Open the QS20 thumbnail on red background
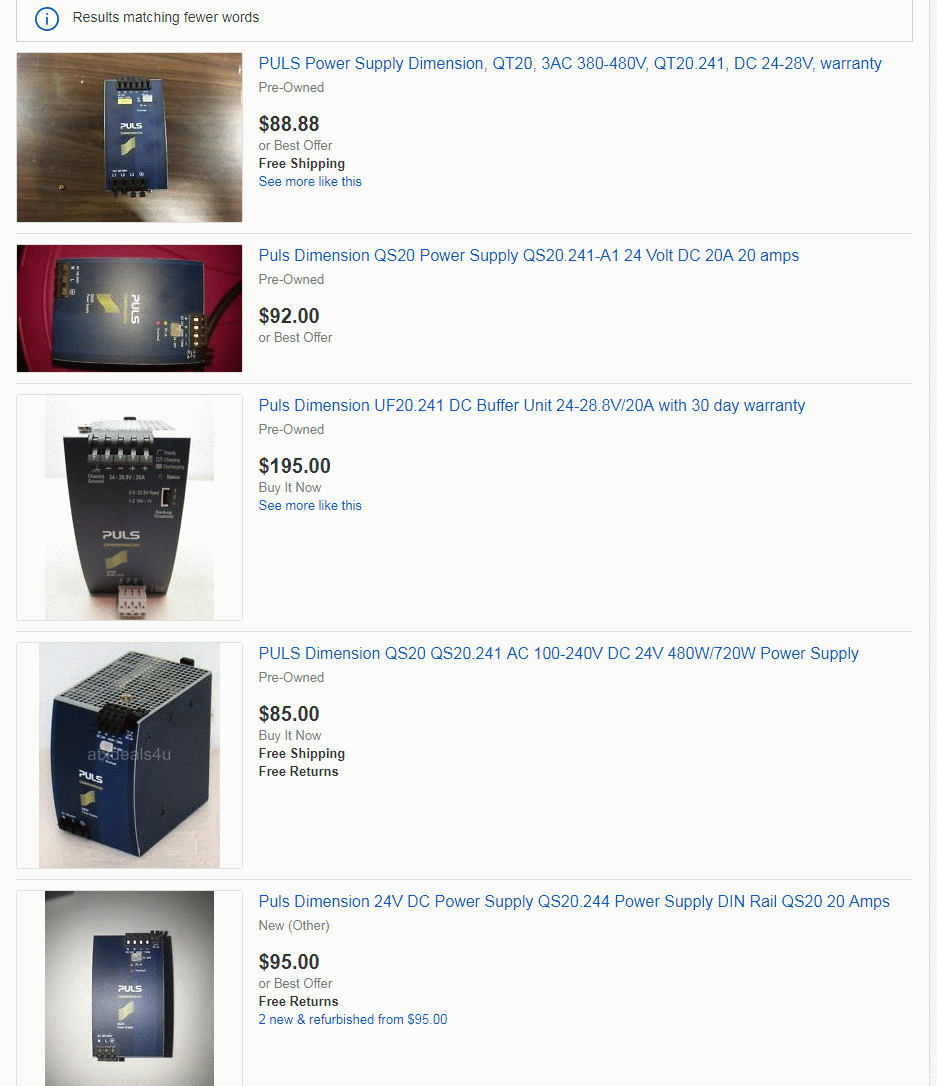Image resolution: width=937 pixels, height=1086 pixels. (130, 308)
